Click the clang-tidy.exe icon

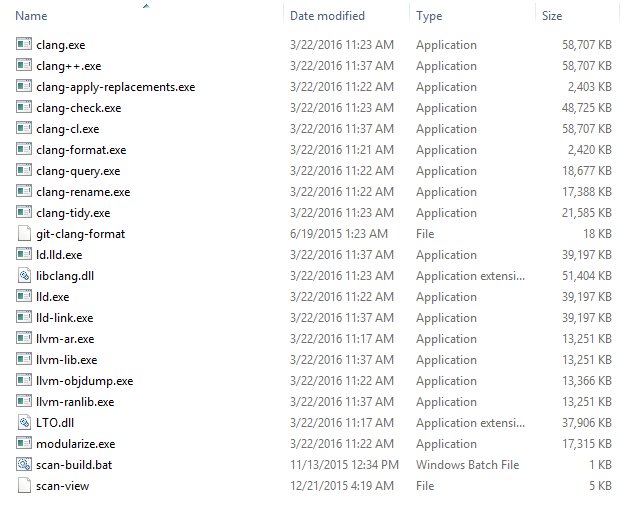click(x=24, y=212)
